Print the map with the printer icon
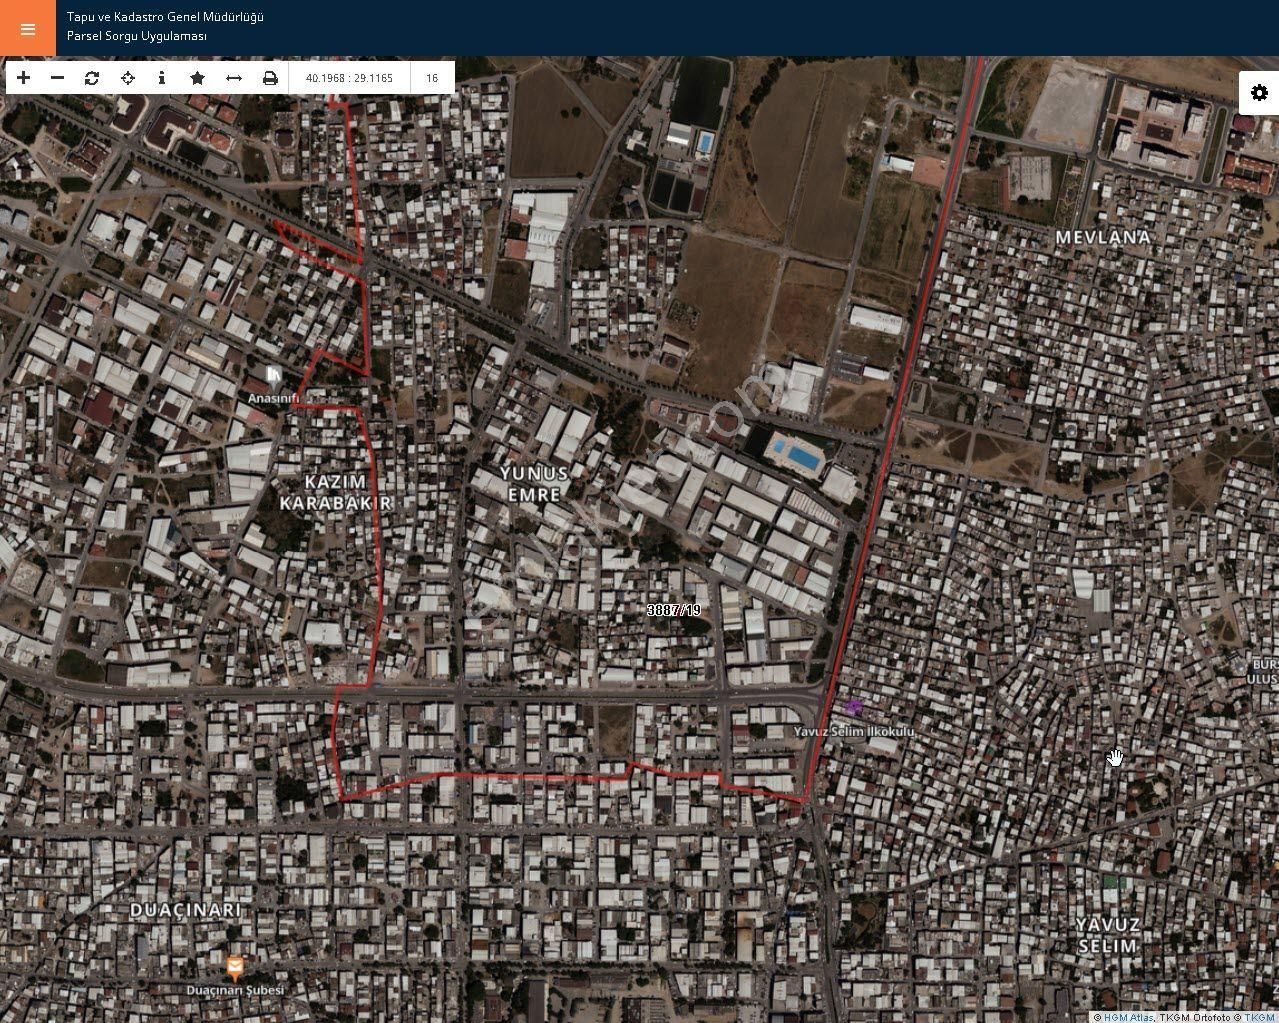 [x=270, y=78]
